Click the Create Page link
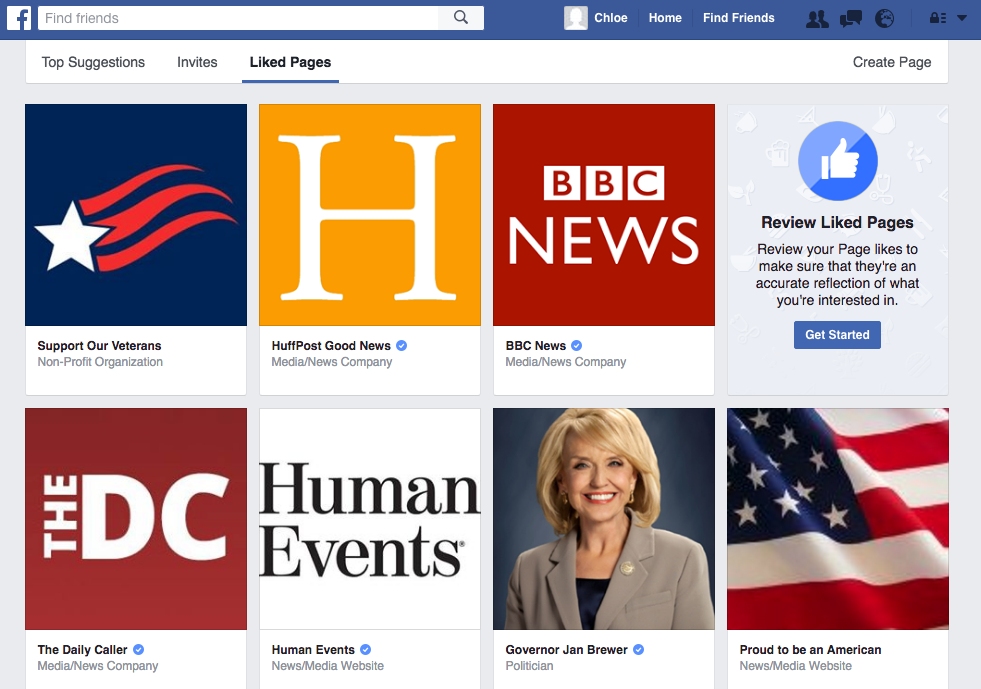Image resolution: width=981 pixels, height=689 pixels. point(892,62)
